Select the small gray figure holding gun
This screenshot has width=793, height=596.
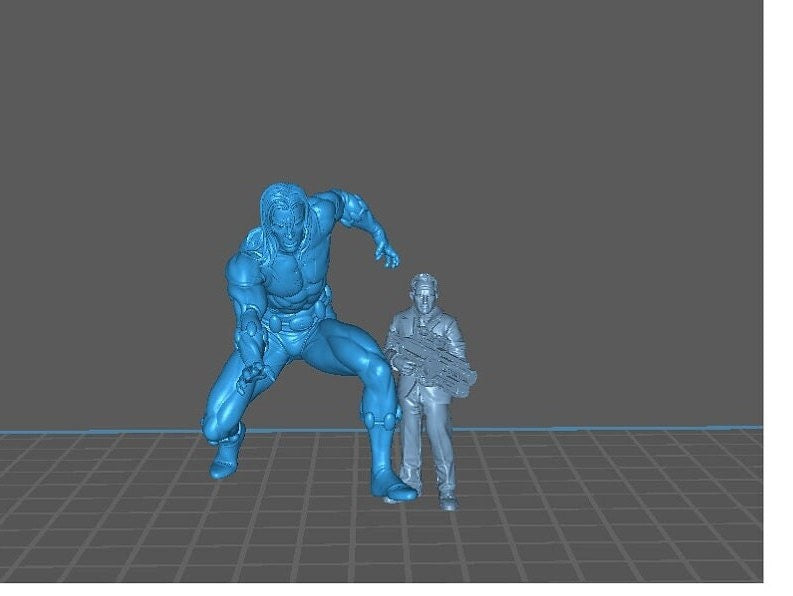tap(431, 391)
